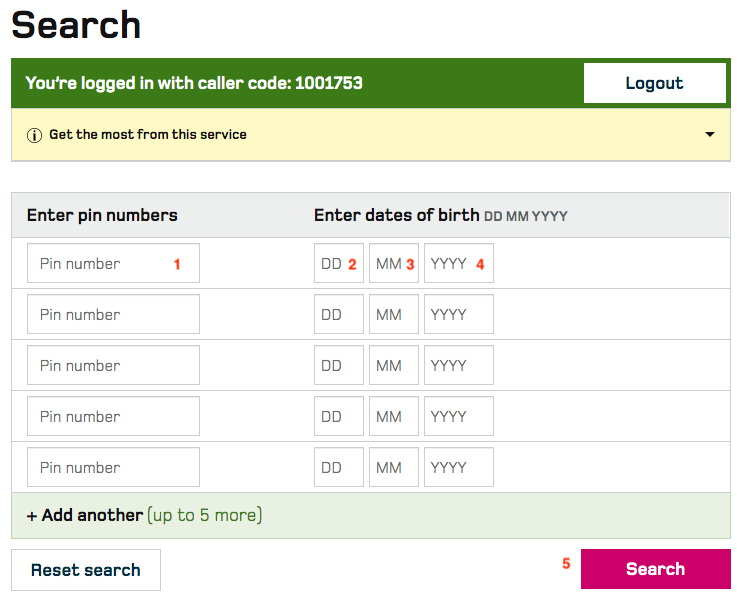Select the third row Pin number field
This screenshot has height=597, width=737.
coord(113,365)
